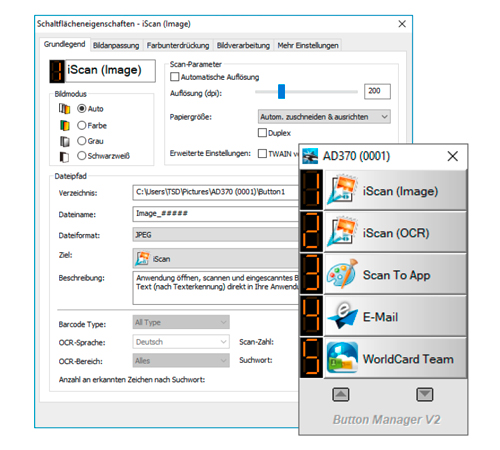Click the number 5 LED digit
Image resolution: width=500 pixels, height=450 pixels.
[x=311, y=358]
